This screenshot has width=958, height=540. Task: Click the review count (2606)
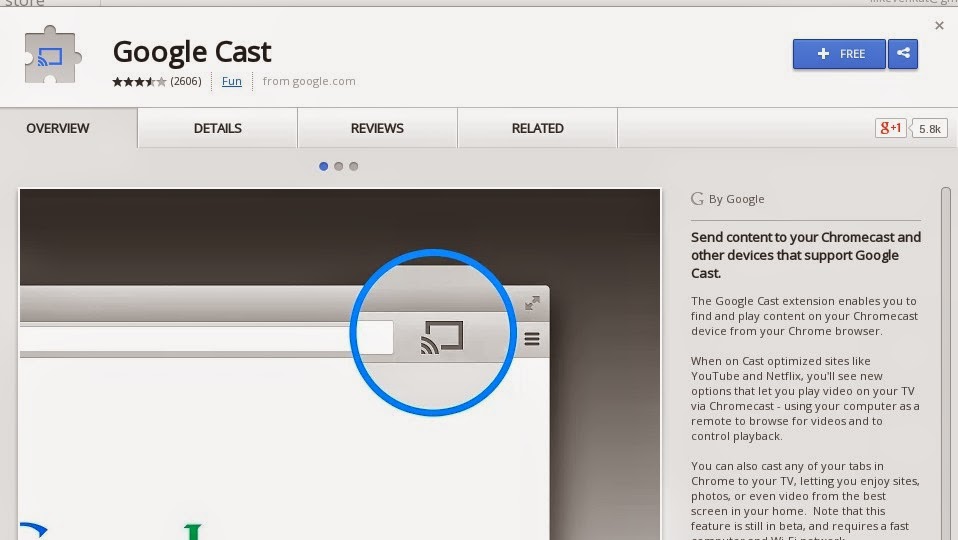click(x=186, y=81)
